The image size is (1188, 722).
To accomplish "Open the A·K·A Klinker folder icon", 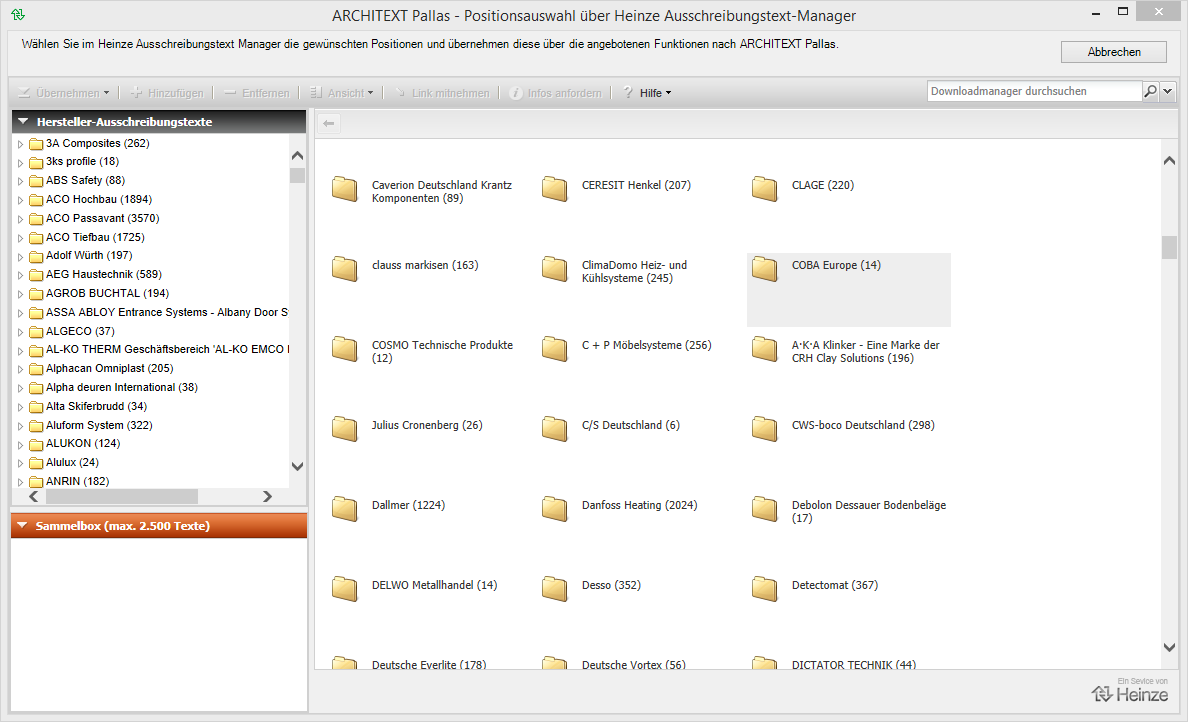I will (x=764, y=348).
